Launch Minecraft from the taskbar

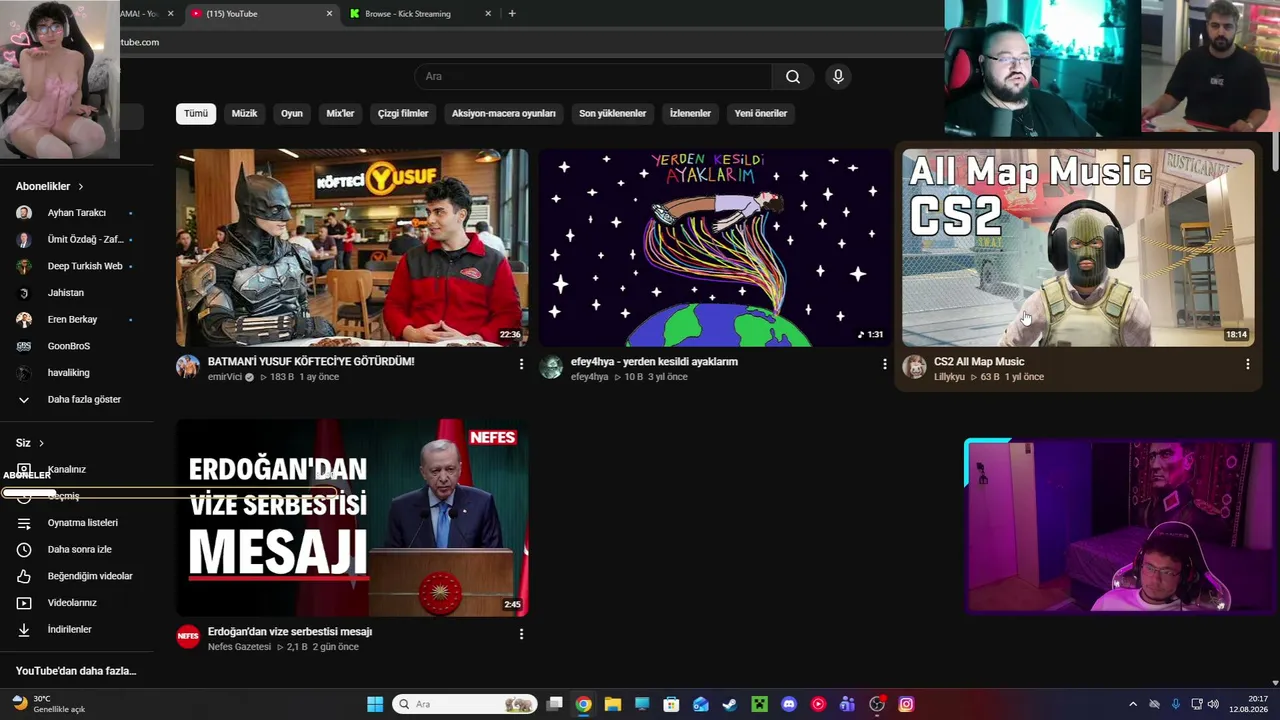tap(759, 704)
